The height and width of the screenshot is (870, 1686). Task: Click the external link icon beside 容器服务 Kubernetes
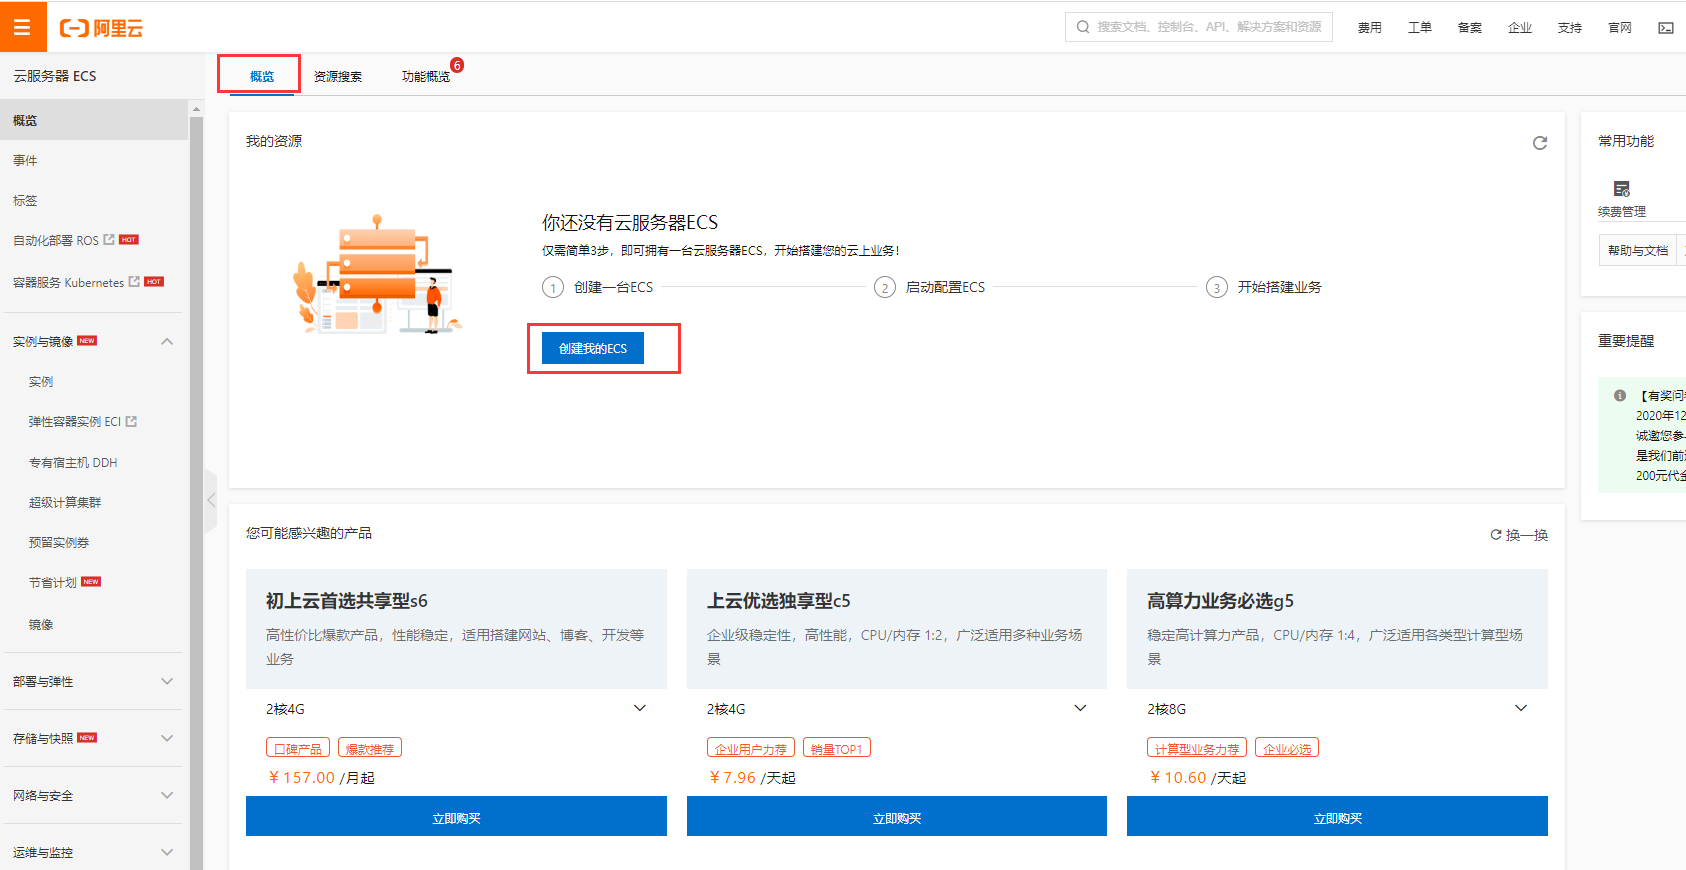tap(134, 282)
